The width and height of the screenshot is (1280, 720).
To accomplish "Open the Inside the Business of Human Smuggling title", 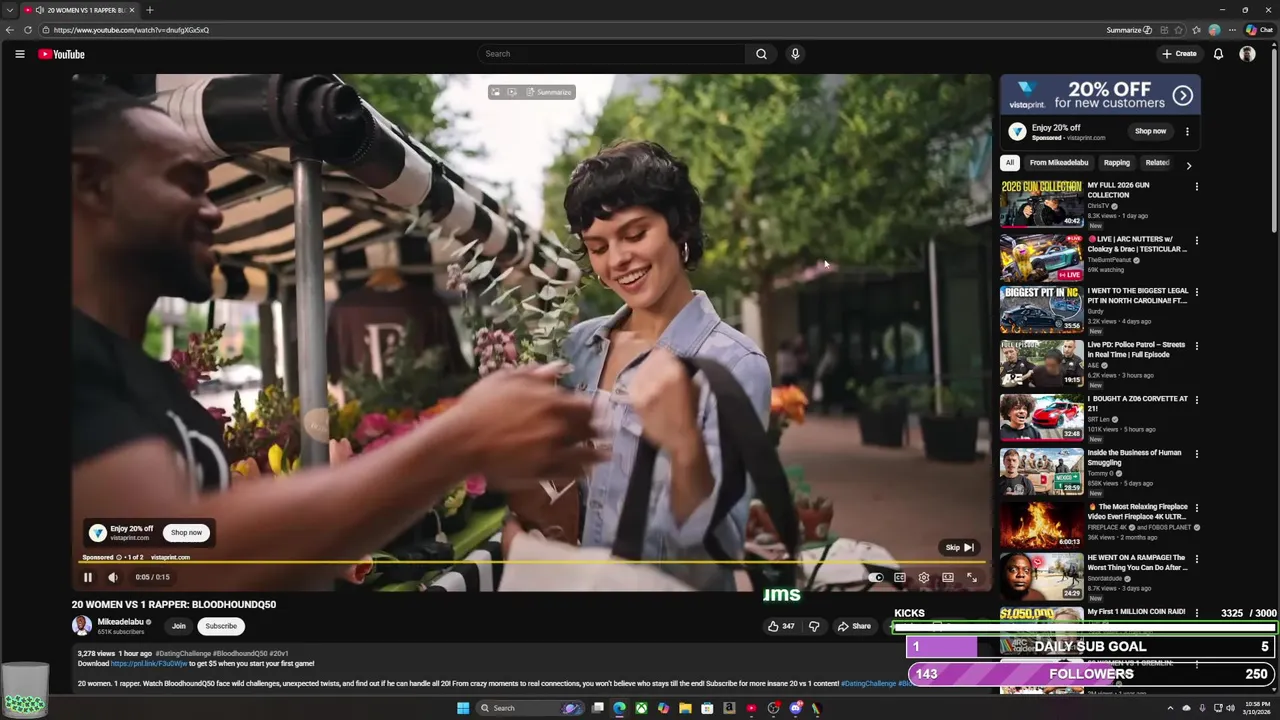I will point(1134,457).
